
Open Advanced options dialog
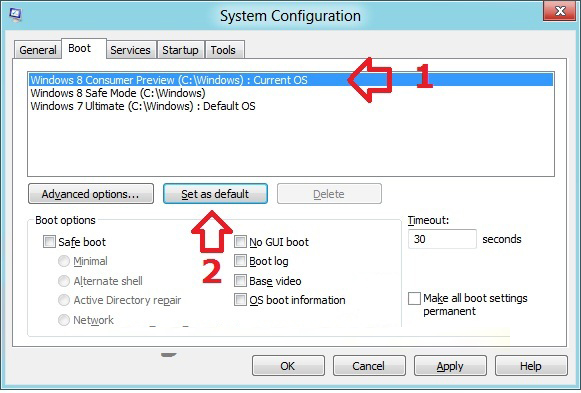pos(91,194)
